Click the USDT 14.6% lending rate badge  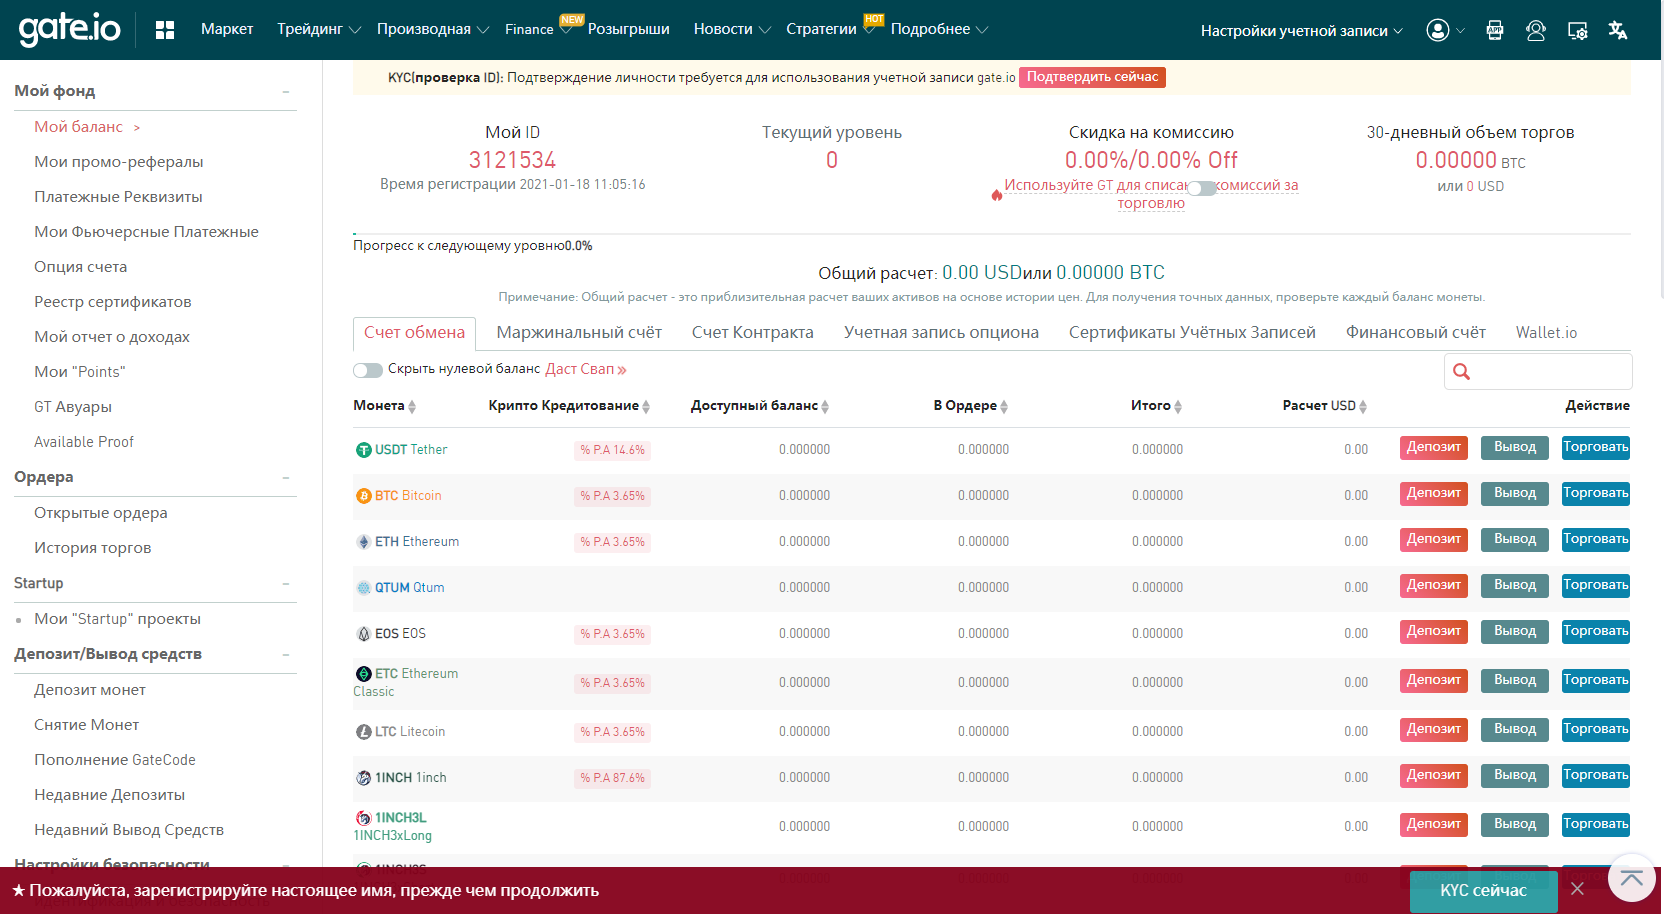click(x=612, y=450)
